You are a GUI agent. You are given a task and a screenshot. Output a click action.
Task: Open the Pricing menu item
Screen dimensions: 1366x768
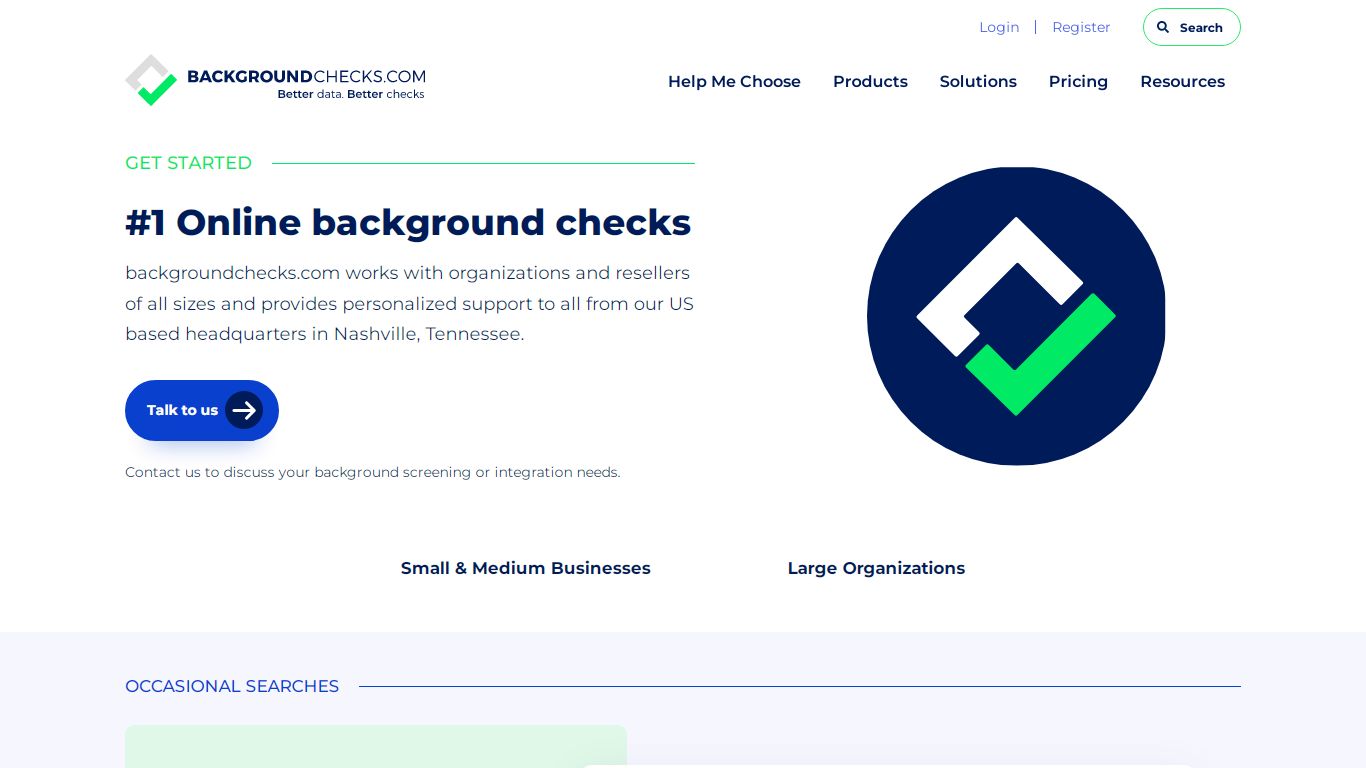[x=1078, y=82]
